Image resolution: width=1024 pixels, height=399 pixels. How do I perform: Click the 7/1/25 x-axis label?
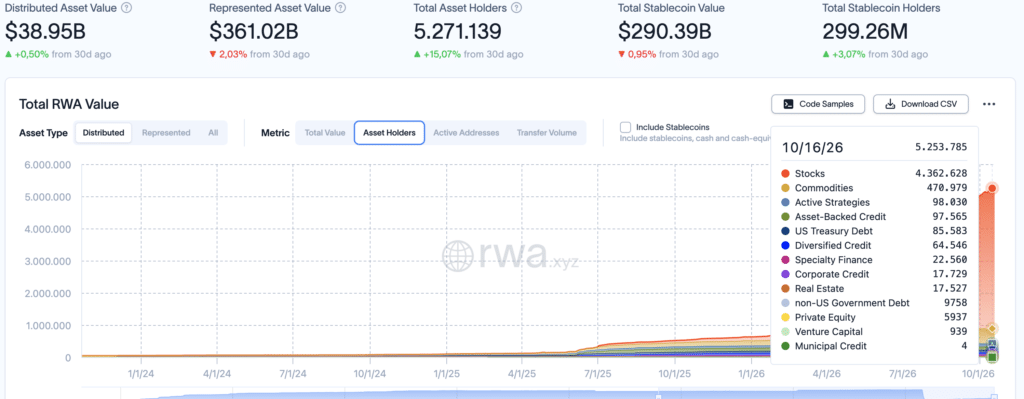(599, 375)
